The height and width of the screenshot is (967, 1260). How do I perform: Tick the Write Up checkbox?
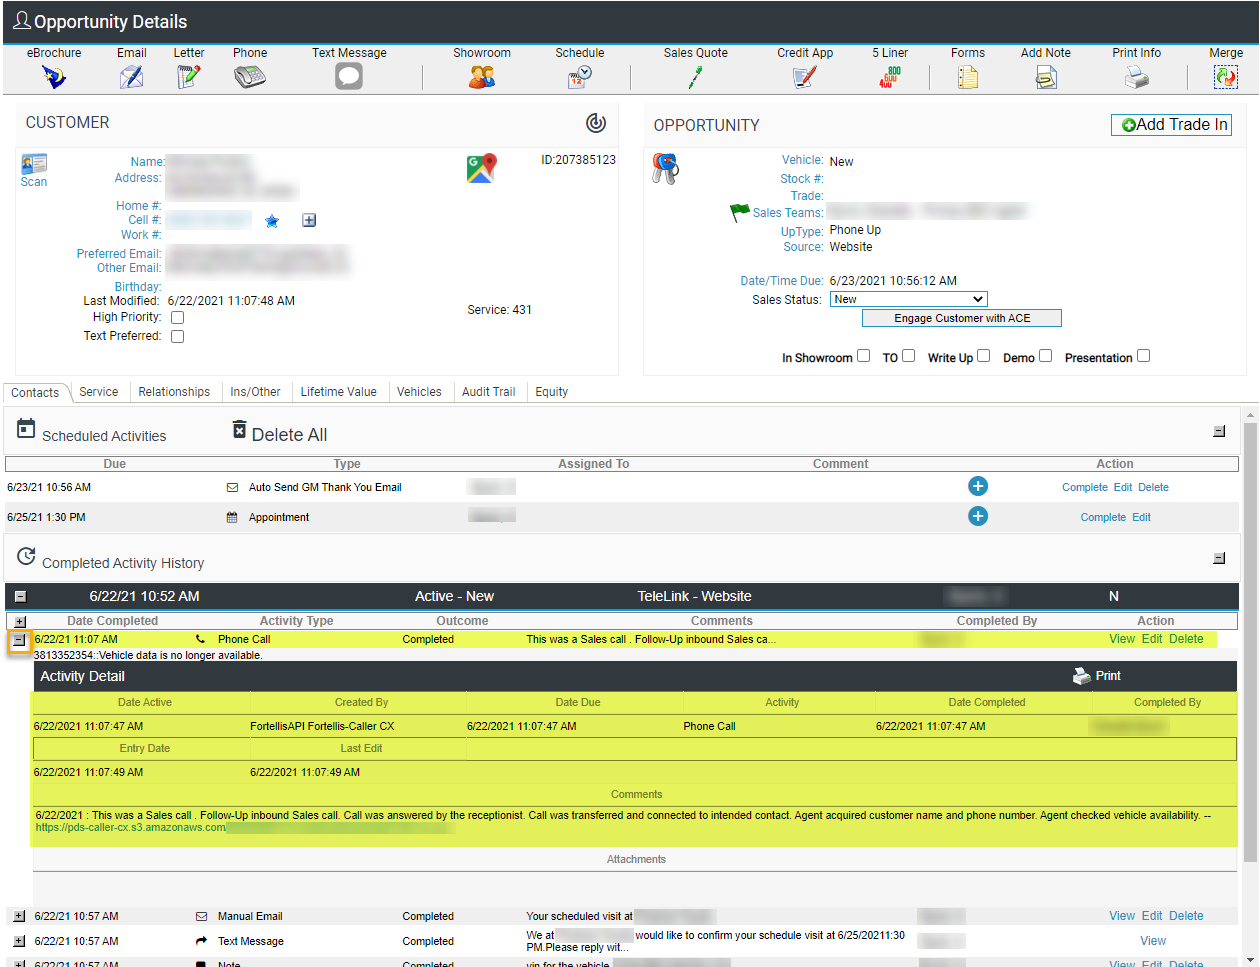pyautogui.click(x=984, y=356)
